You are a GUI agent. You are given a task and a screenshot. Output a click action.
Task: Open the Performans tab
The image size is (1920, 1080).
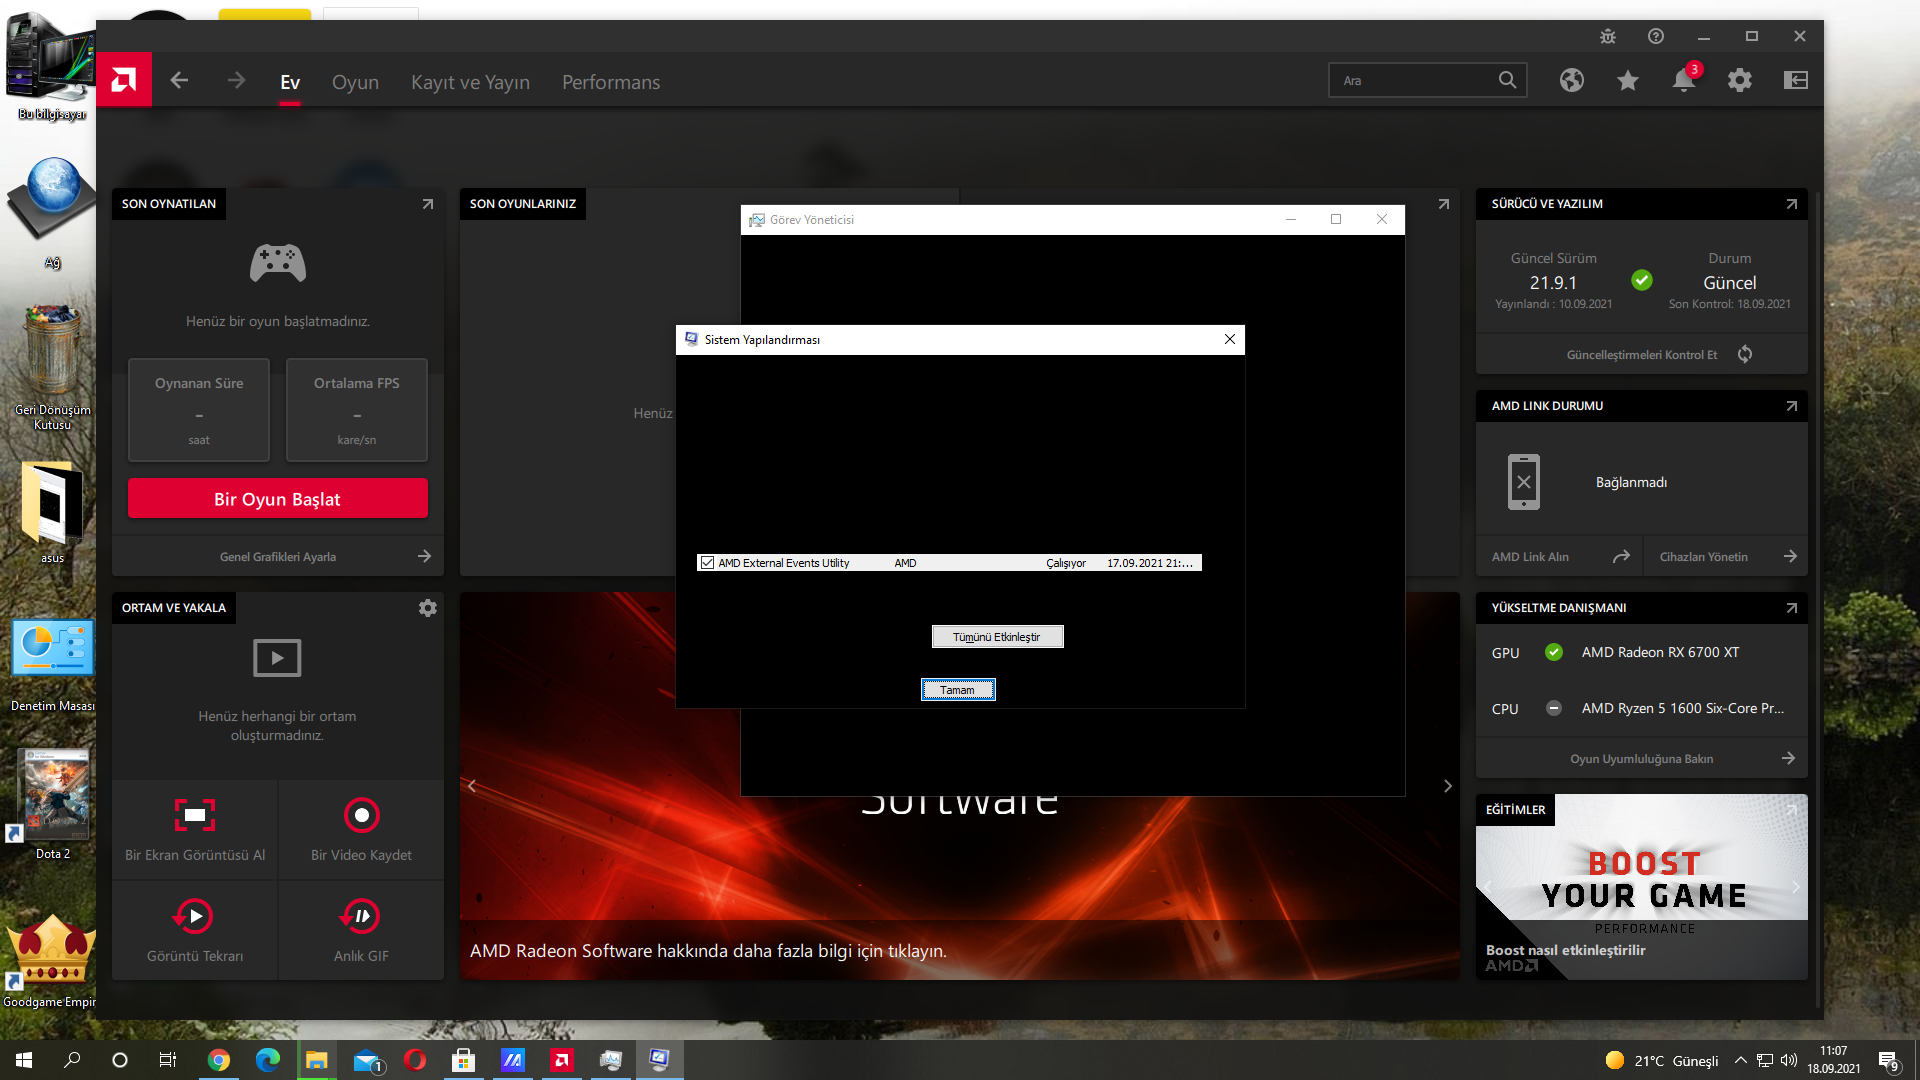tap(611, 82)
